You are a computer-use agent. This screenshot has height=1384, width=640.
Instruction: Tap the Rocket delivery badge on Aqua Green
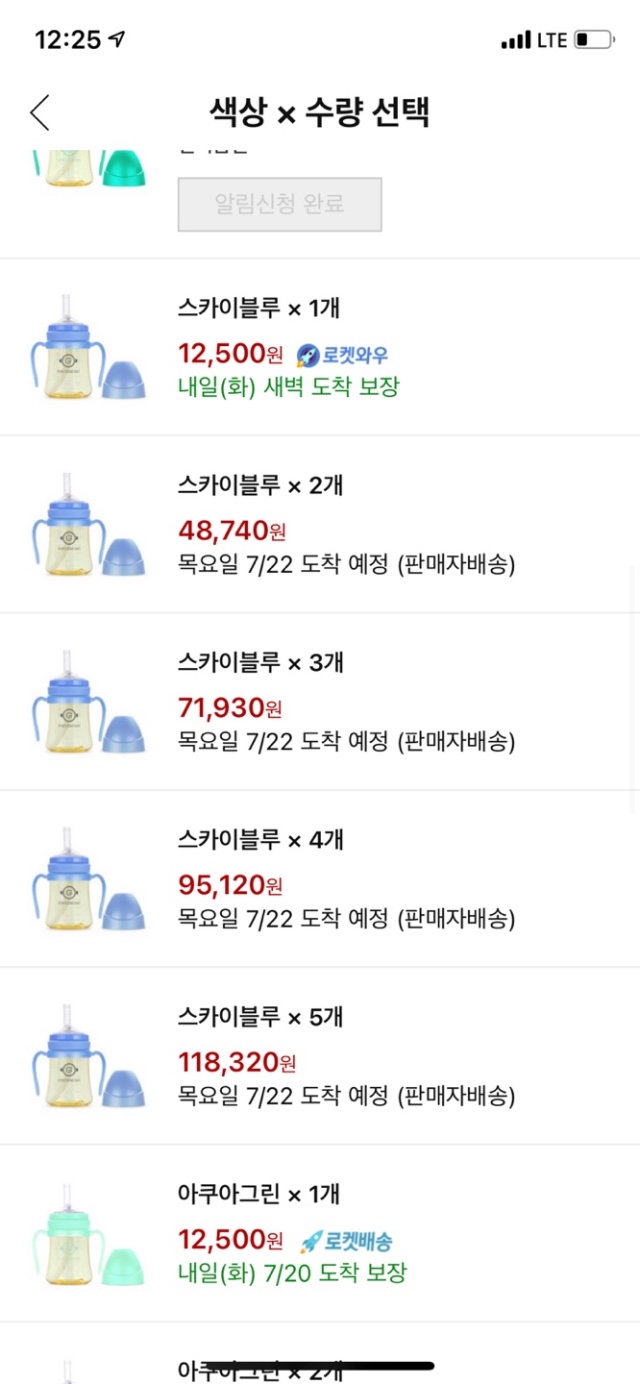(346, 1241)
